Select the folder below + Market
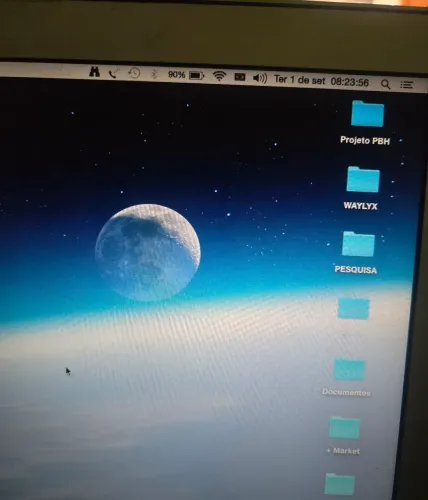Viewport: 428px width, 500px height. [340, 484]
